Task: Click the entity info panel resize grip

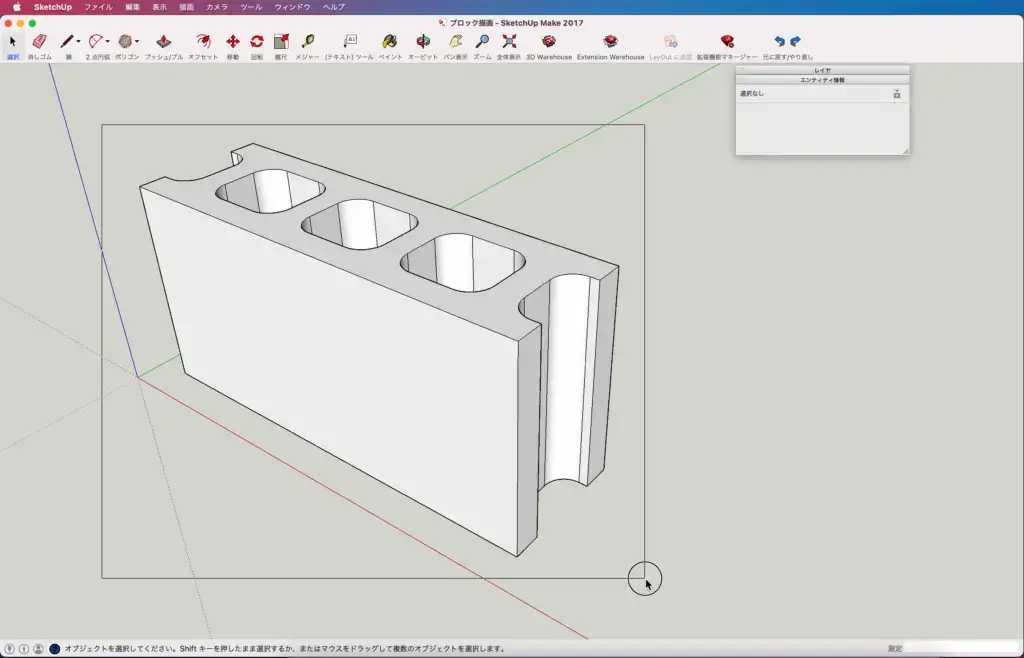Action: [x=905, y=151]
